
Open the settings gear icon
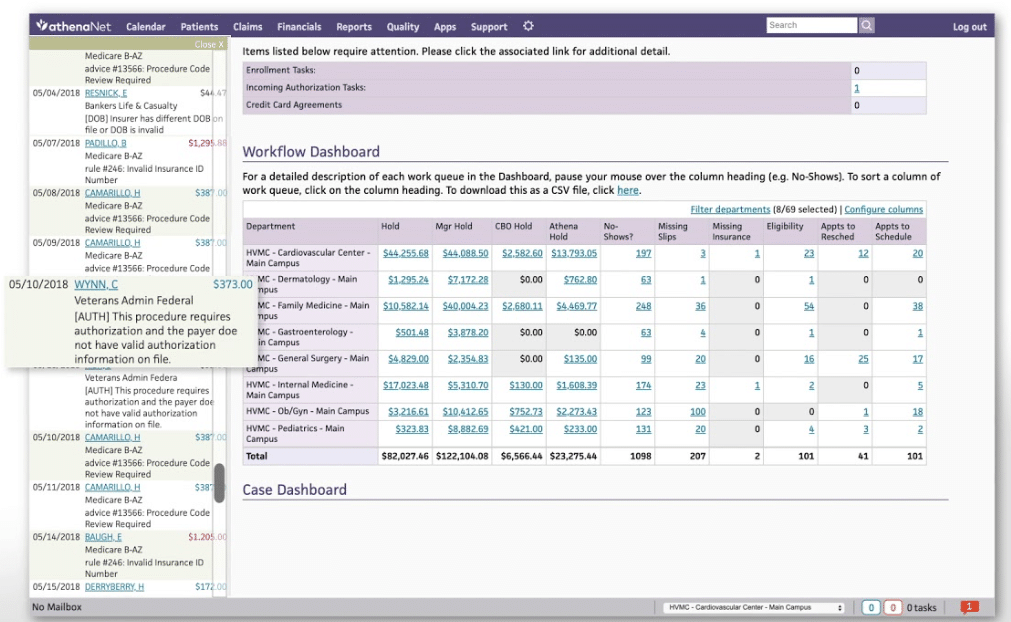pos(528,26)
